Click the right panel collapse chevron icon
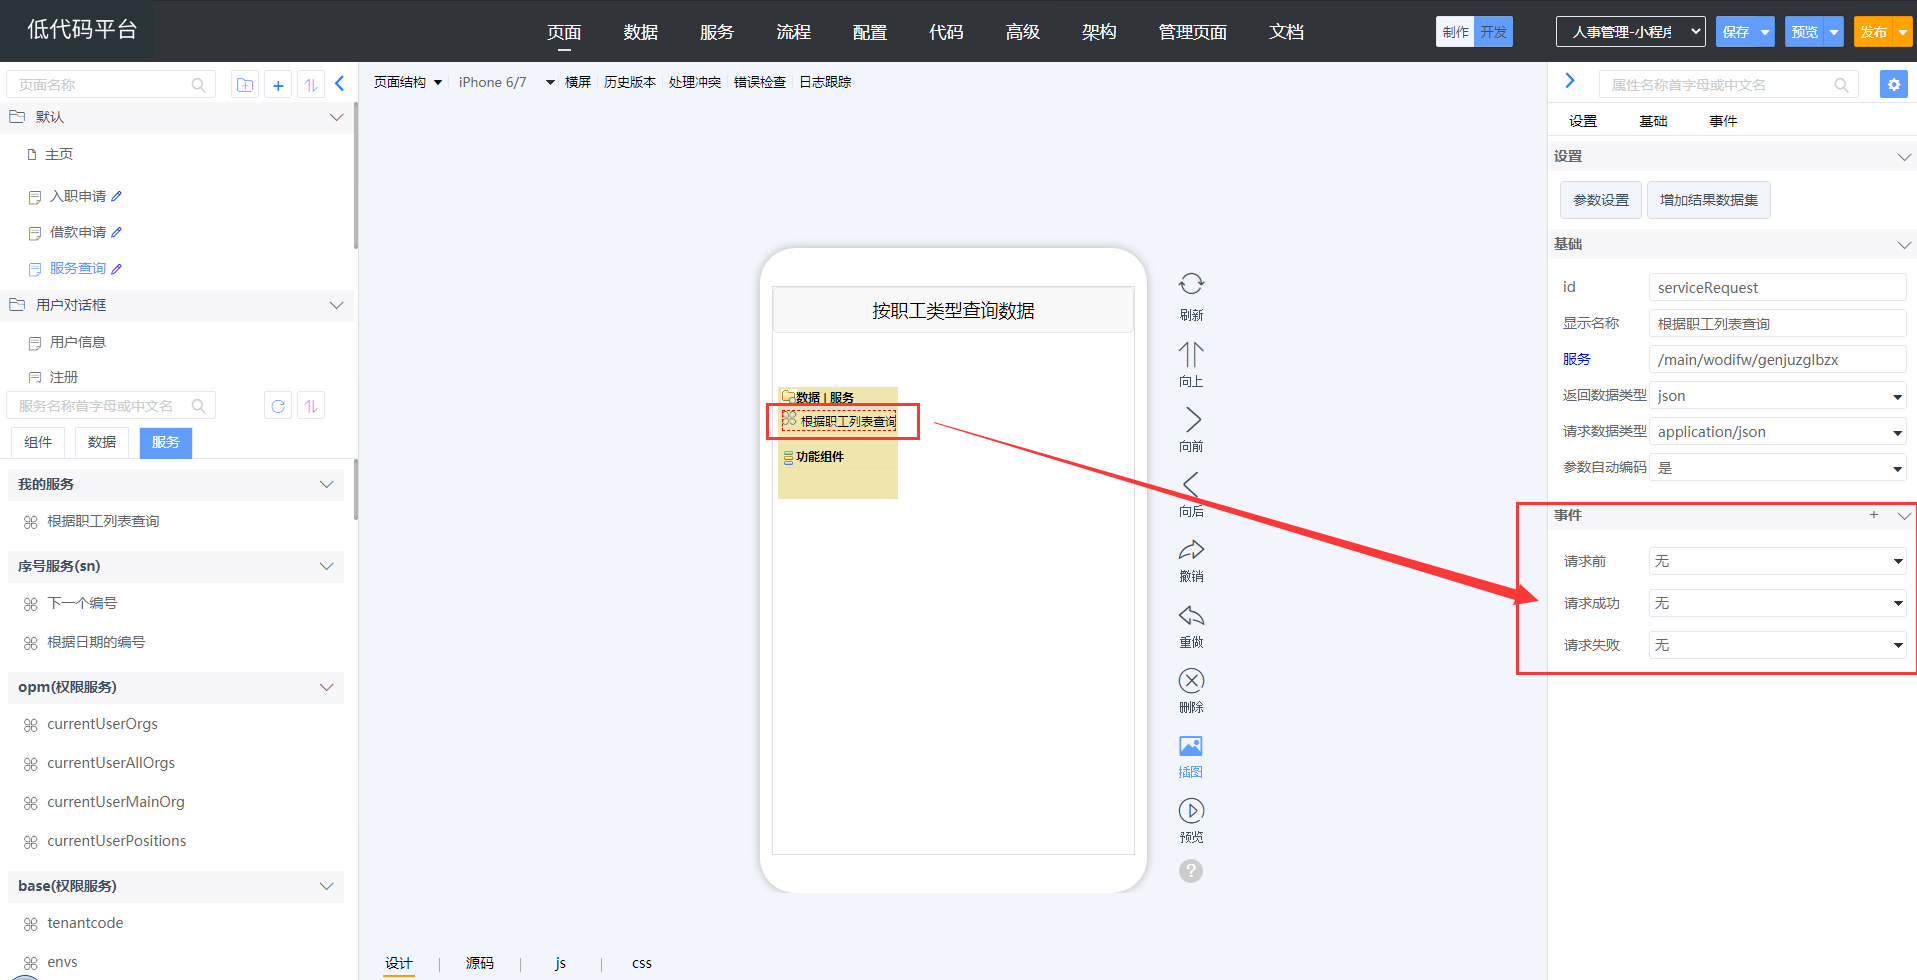This screenshot has height=980, width=1917. [x=1570, y=81]
